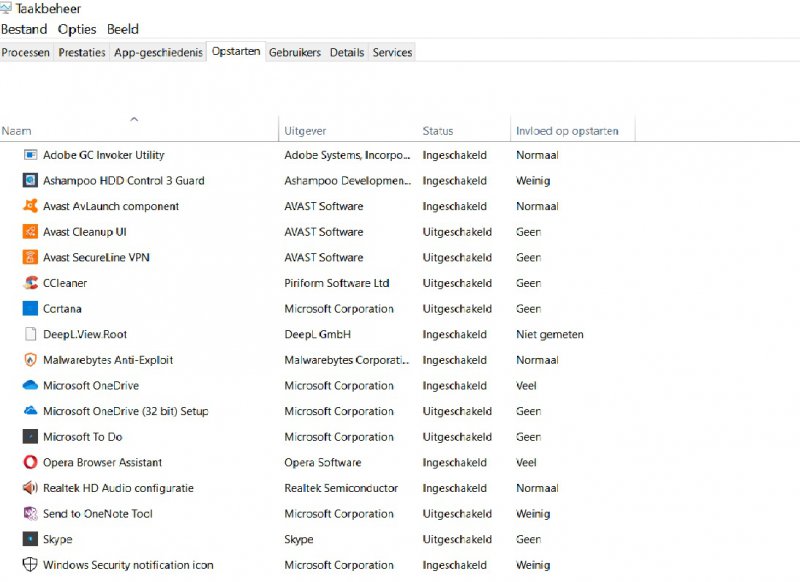
Task: Click the Microsoft To Do icon
Action: point(30,437)
